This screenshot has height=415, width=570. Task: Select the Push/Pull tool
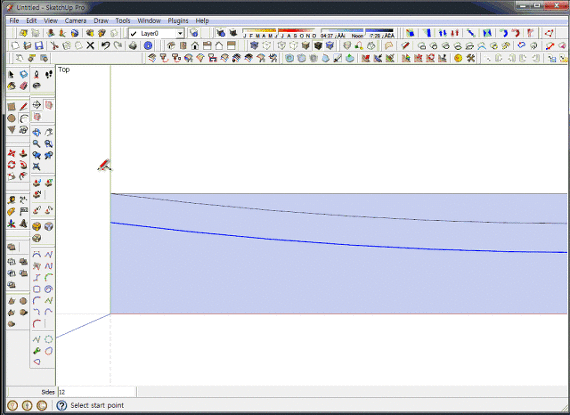(x=23, y=153)
